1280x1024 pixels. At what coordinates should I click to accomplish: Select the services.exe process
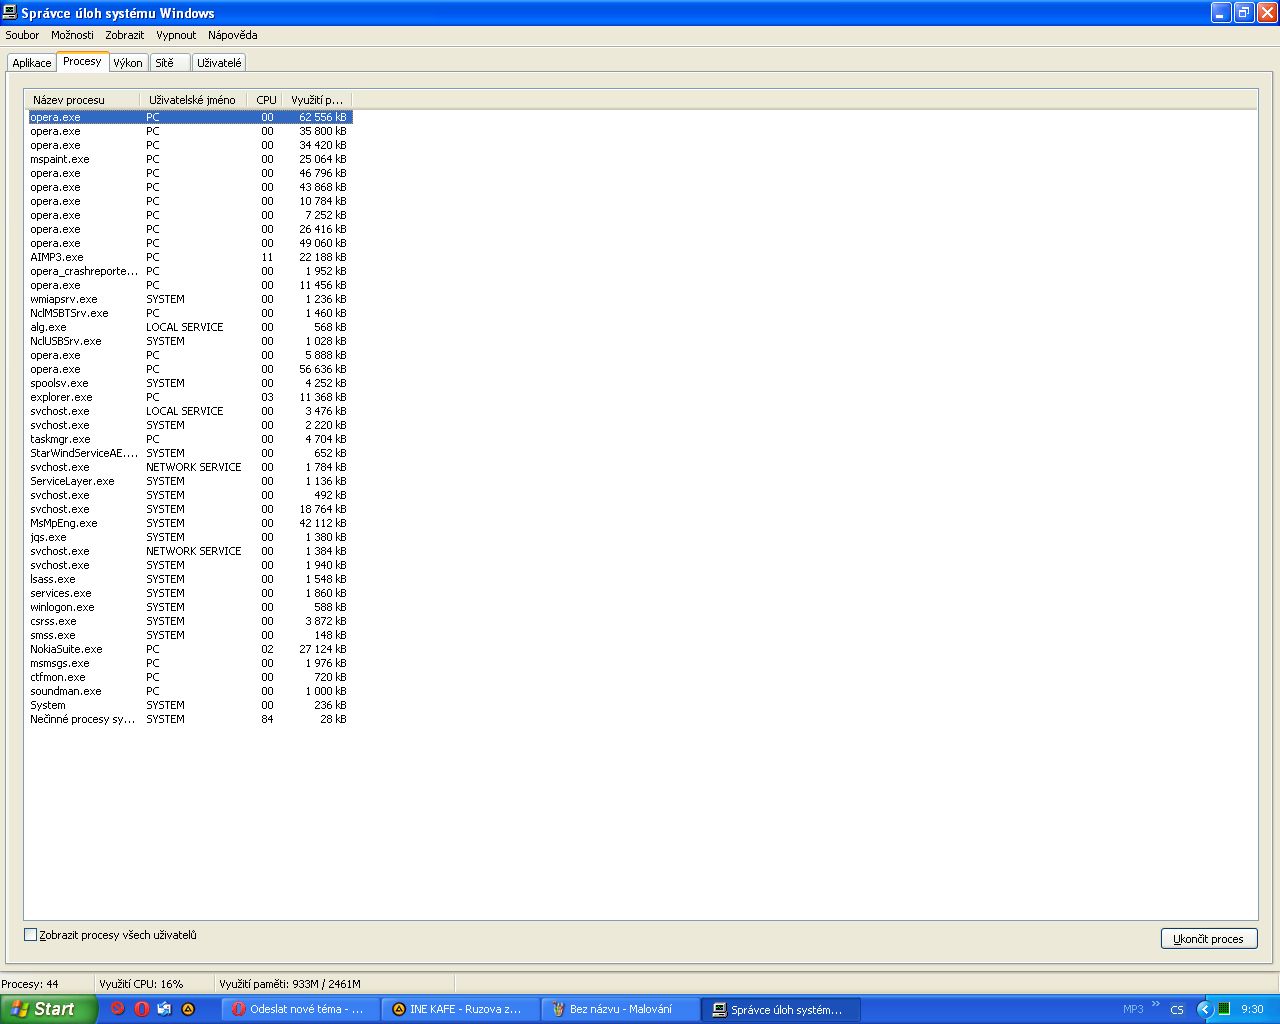point(190,593)
